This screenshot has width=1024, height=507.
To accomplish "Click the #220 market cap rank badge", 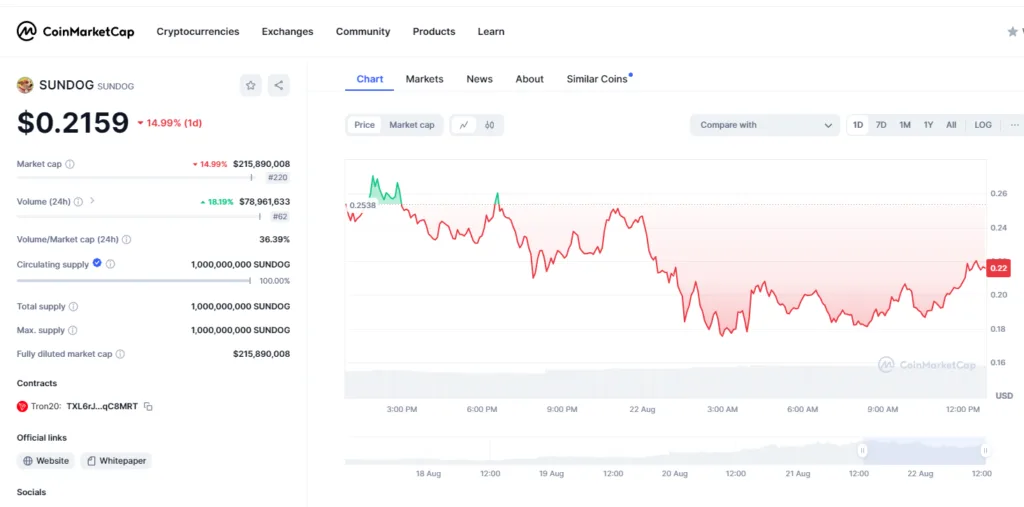I will [278, 178].
